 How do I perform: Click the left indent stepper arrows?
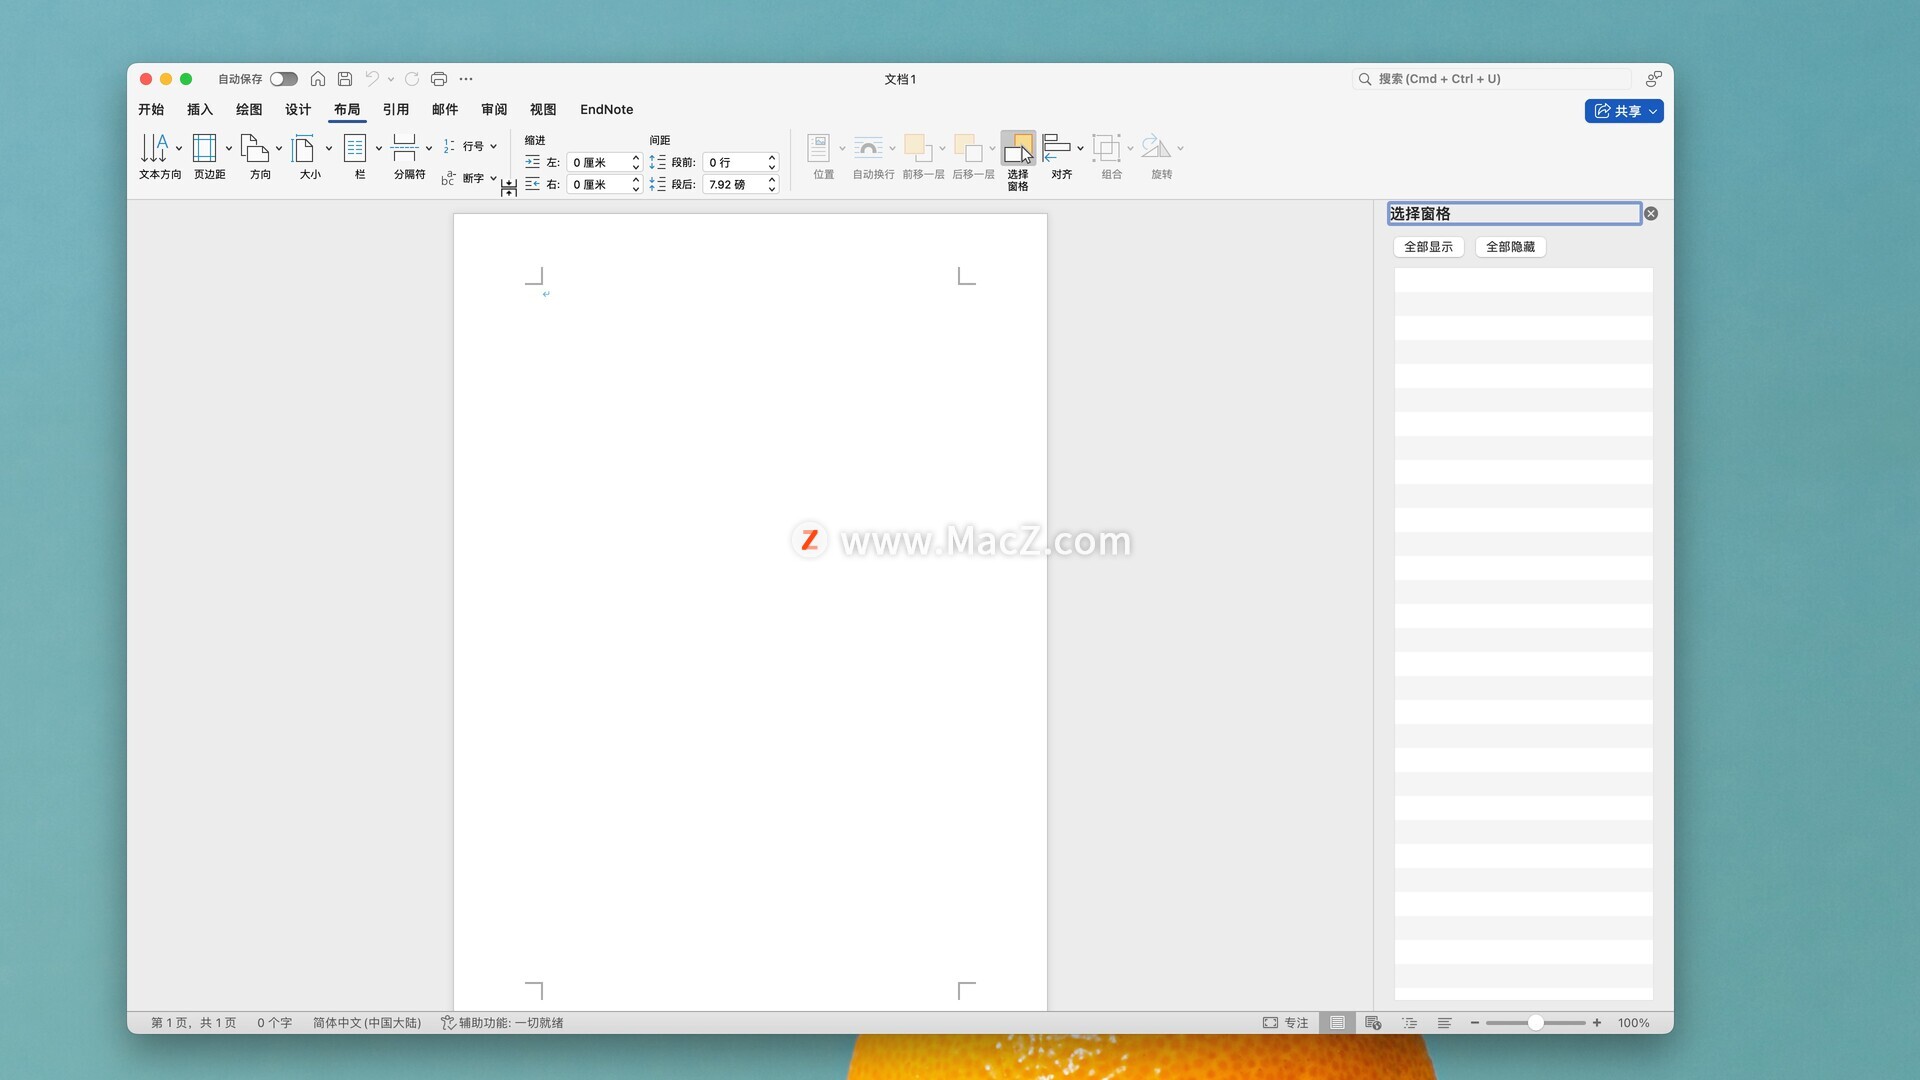tap(636, 162)
